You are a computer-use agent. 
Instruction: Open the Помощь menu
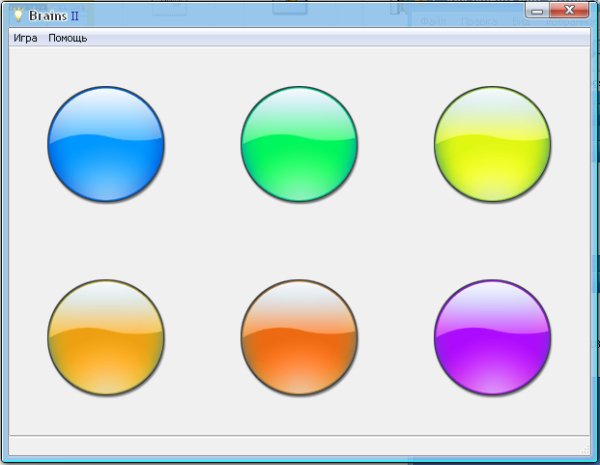[68, 38]
